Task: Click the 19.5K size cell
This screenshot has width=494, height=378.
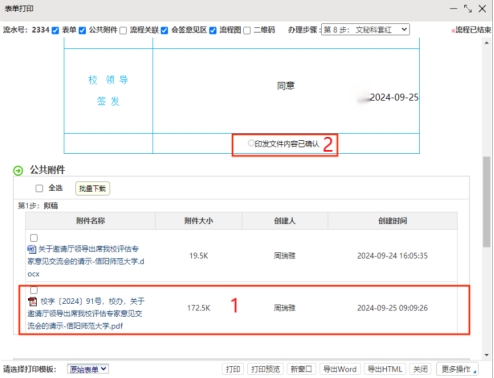Action: point(199,256)
